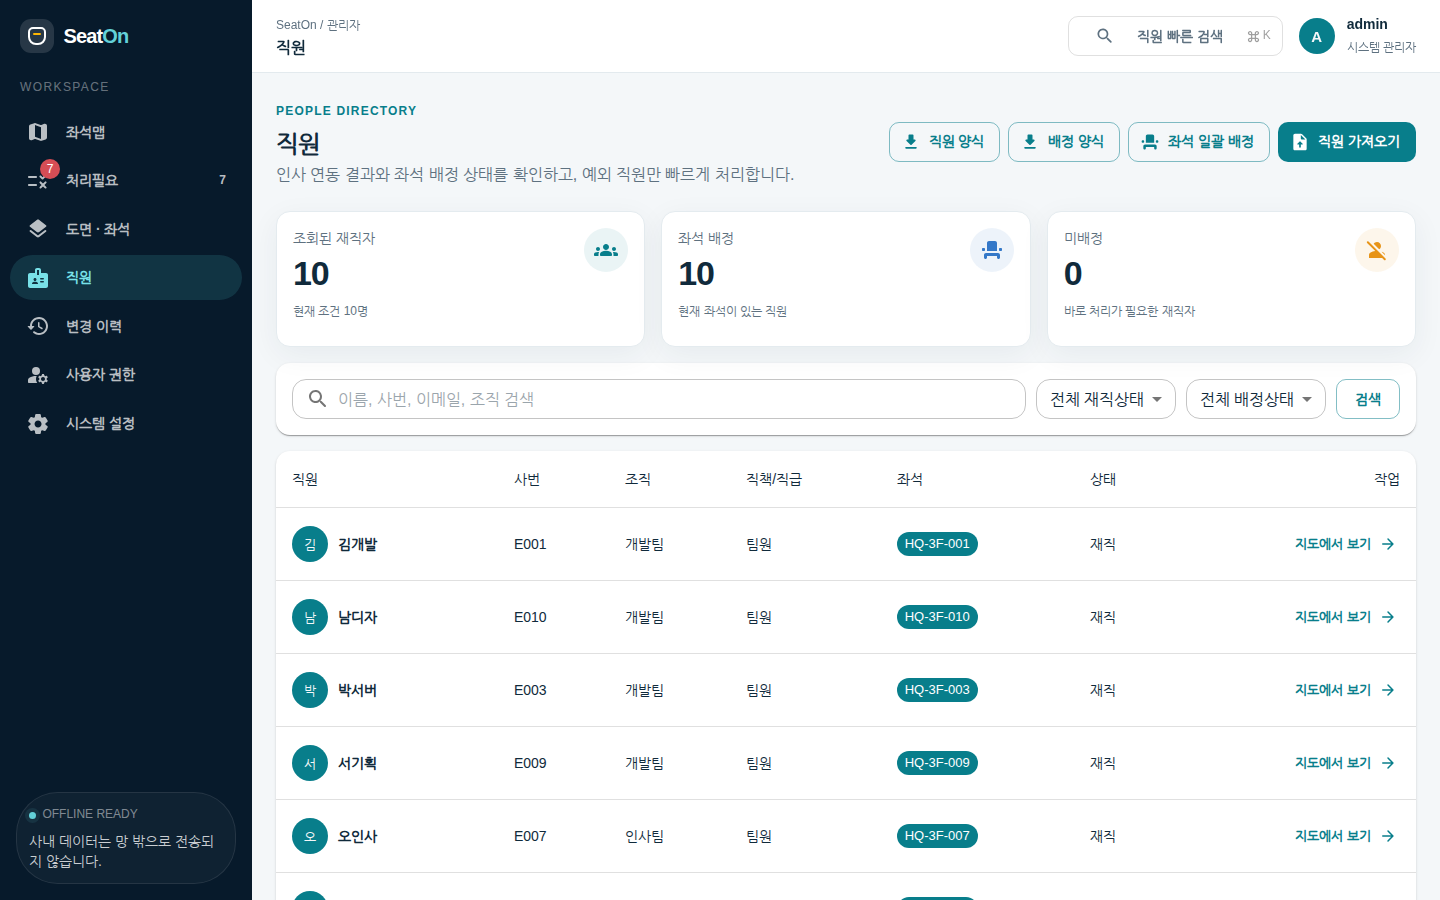Click the 박 avatar for 박서버
This screenshot has width=1440, height=900.
tap(310, 690)
